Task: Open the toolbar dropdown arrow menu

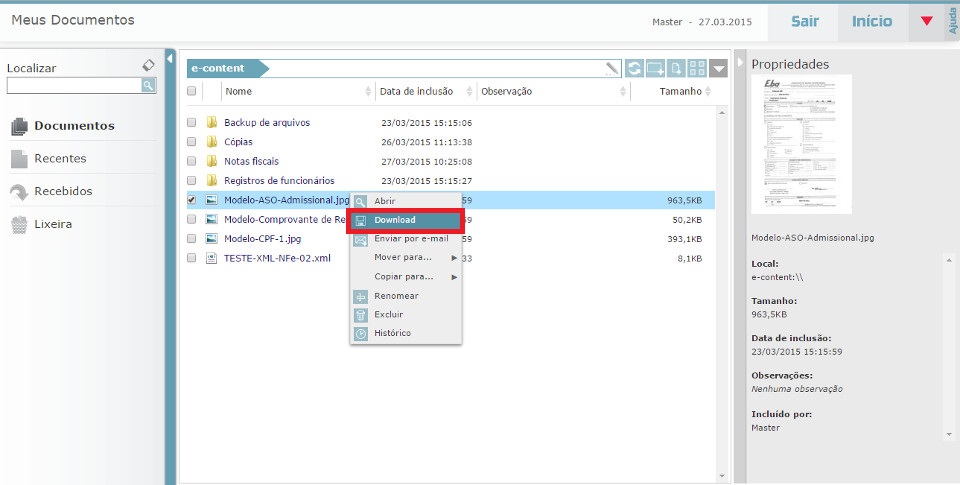Action: (x=720, y=68)
